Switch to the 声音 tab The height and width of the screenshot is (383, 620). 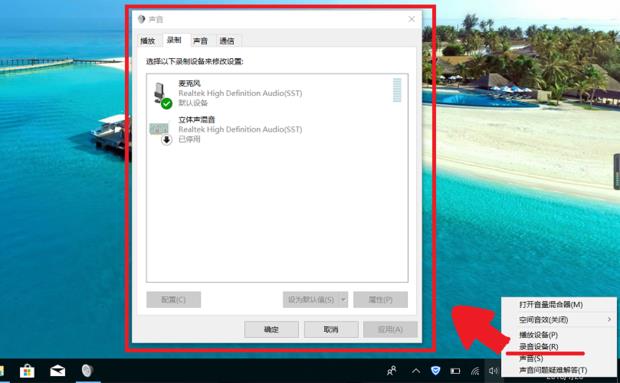tap(200, 41)
